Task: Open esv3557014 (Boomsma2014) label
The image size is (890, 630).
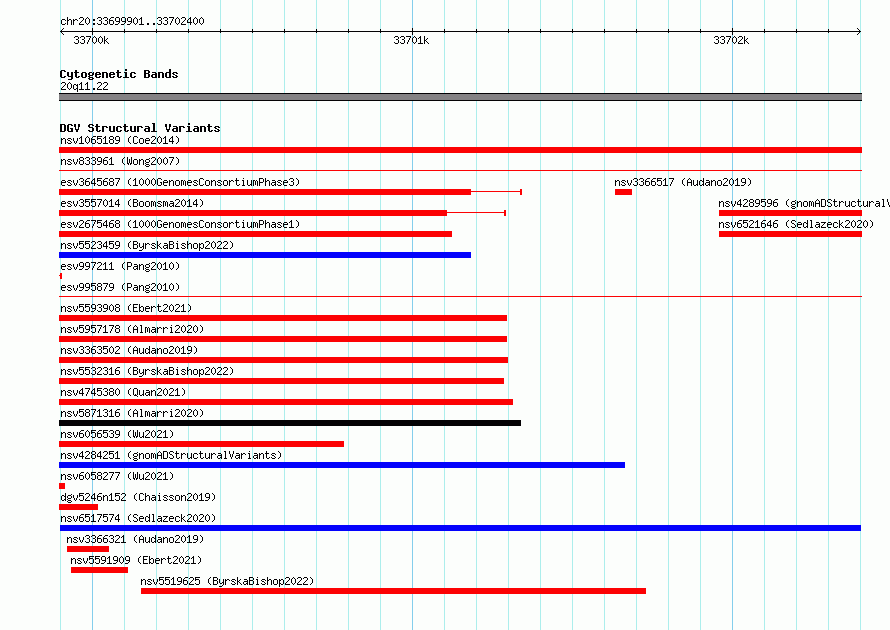Action: (x=132, y=203)
